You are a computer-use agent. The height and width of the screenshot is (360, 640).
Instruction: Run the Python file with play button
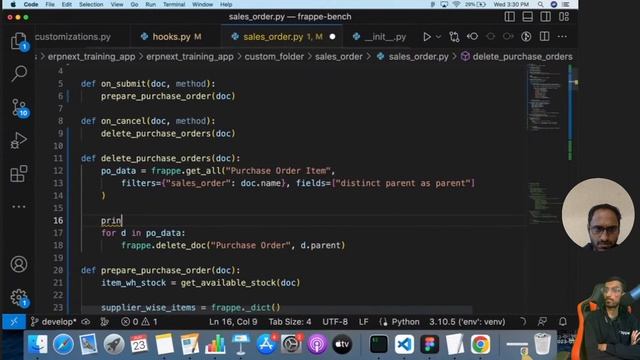coord(427,37)
